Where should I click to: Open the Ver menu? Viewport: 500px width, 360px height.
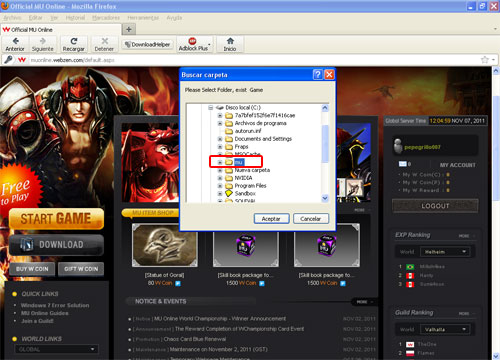tap(54, 18)
